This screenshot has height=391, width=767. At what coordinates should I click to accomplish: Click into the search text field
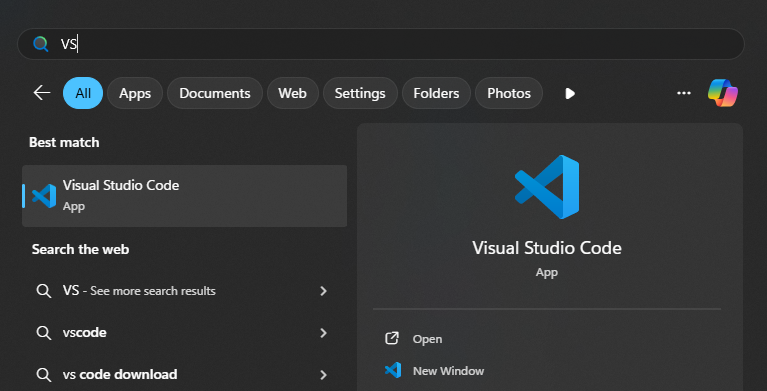click(381, 44)
